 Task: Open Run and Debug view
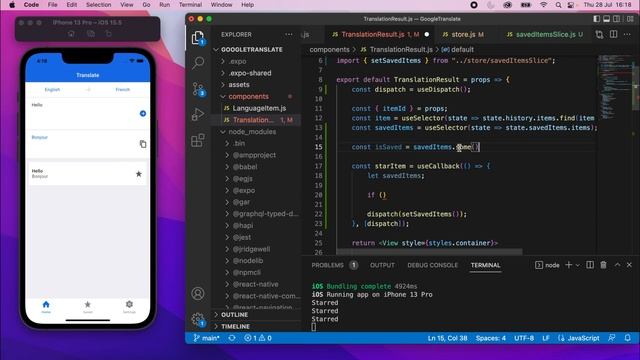point(198,114)
